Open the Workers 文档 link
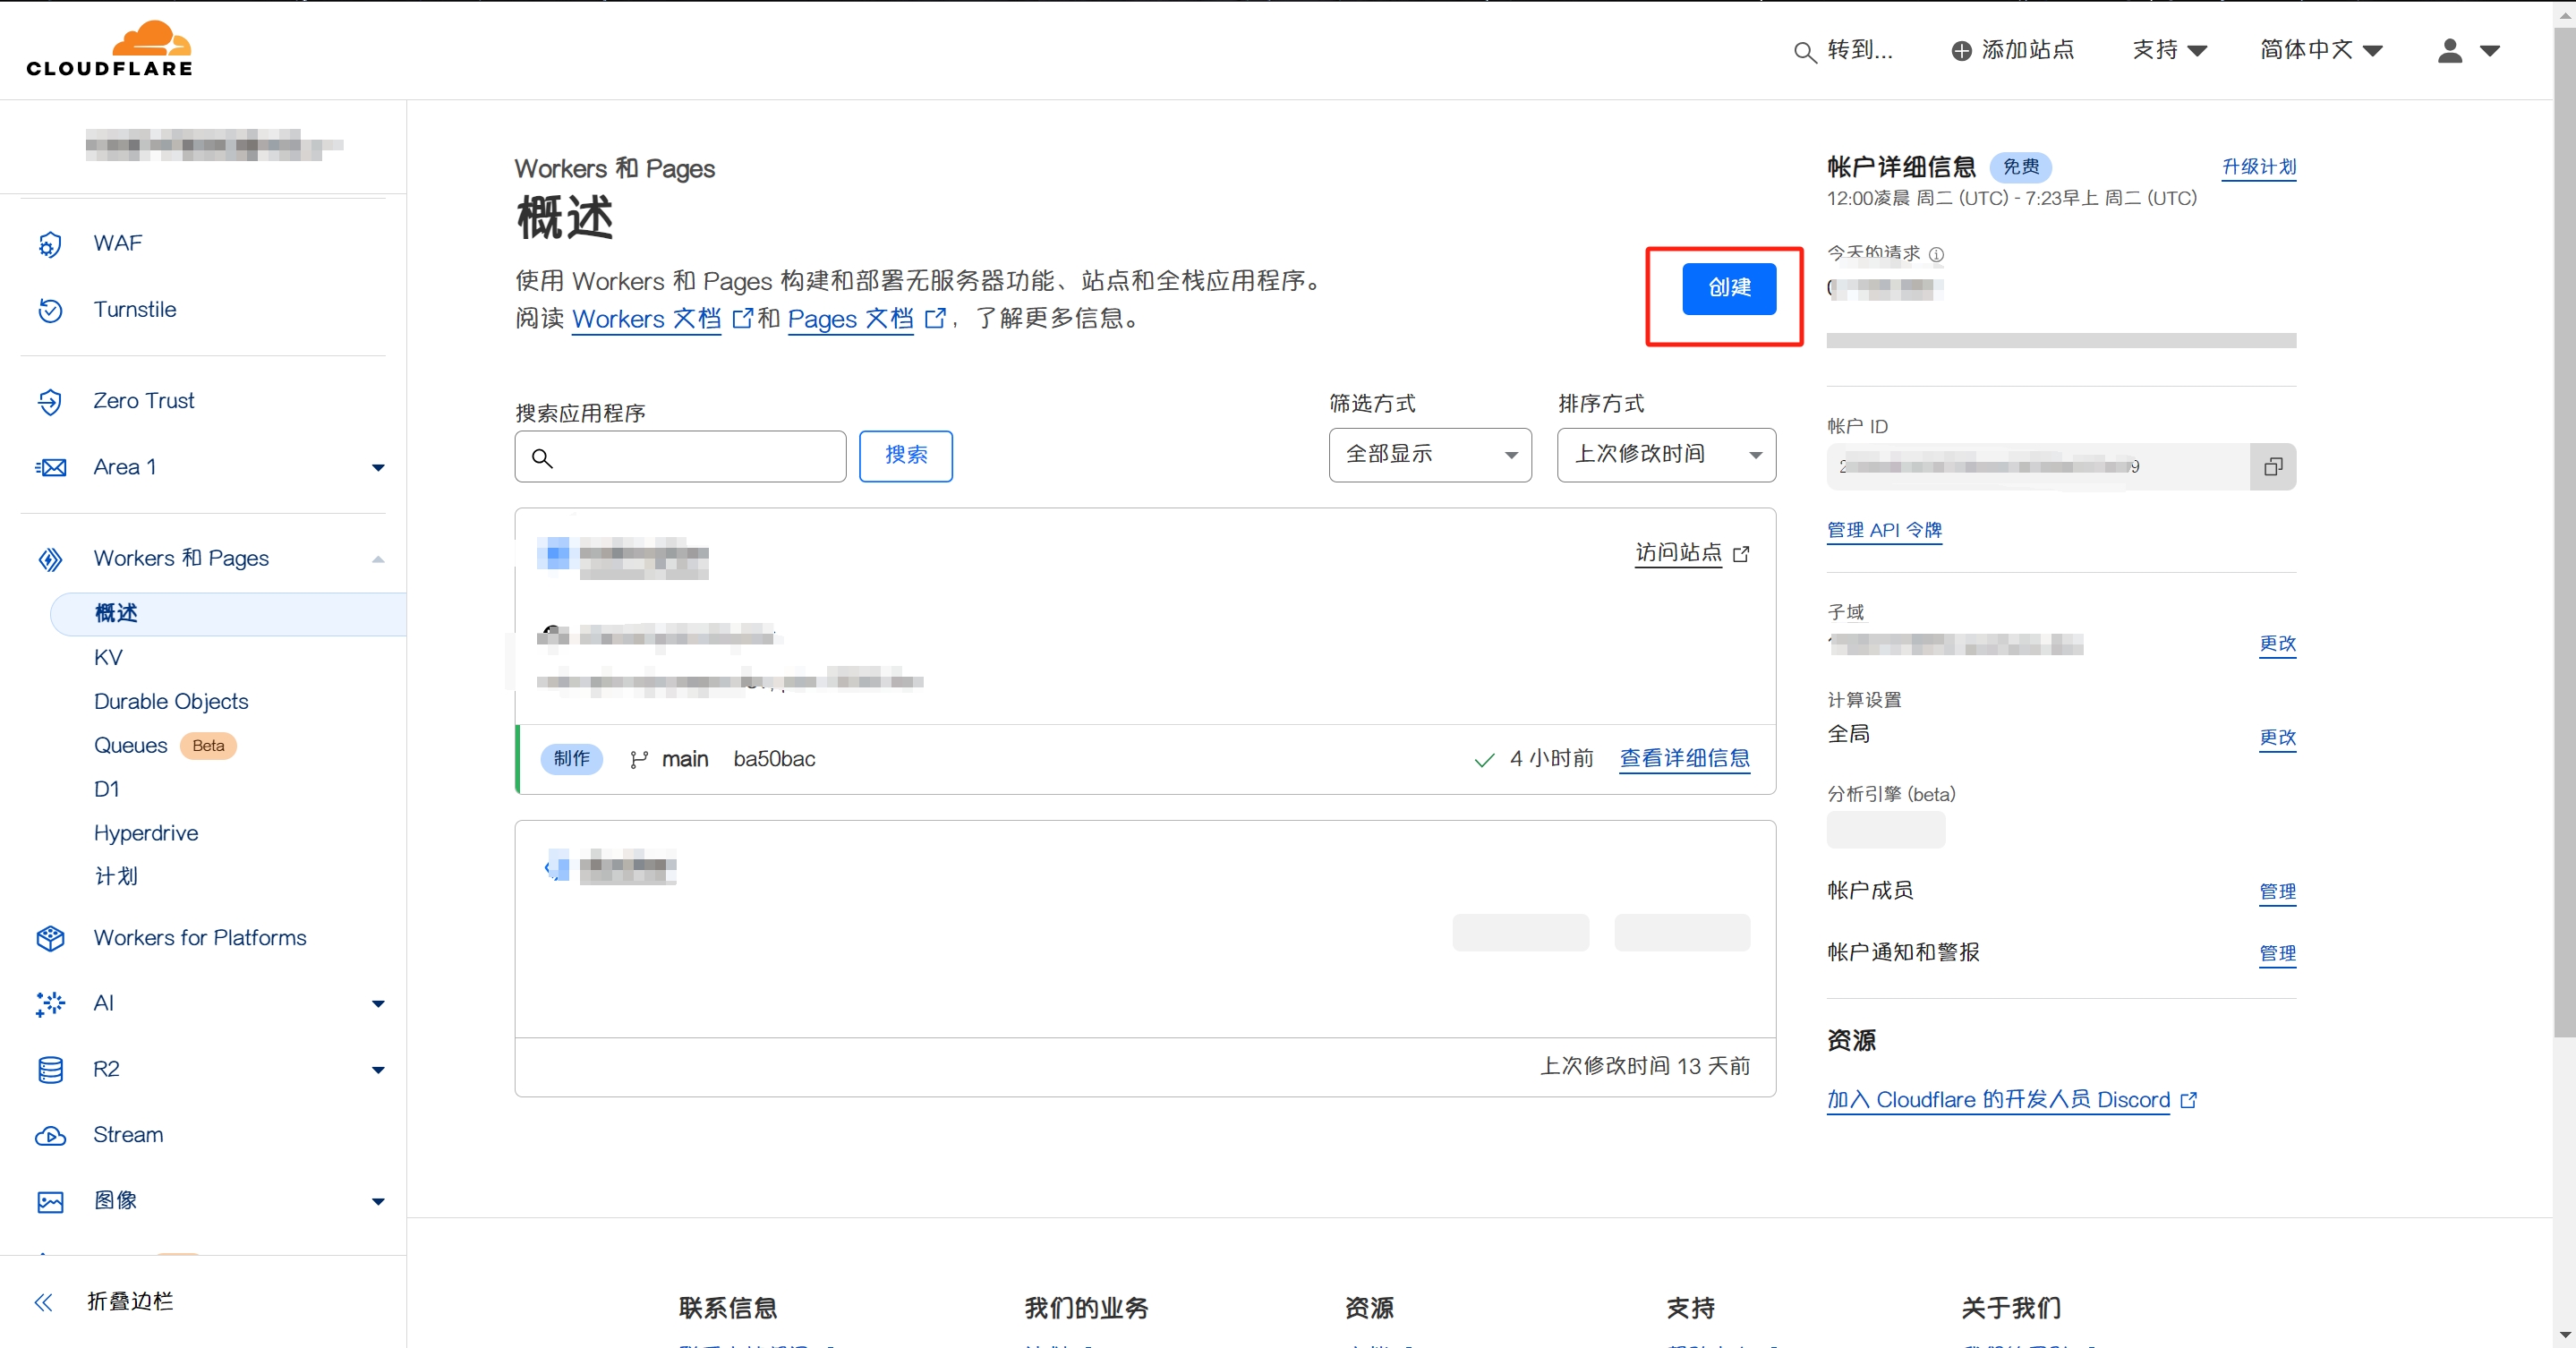 [646, 319]
